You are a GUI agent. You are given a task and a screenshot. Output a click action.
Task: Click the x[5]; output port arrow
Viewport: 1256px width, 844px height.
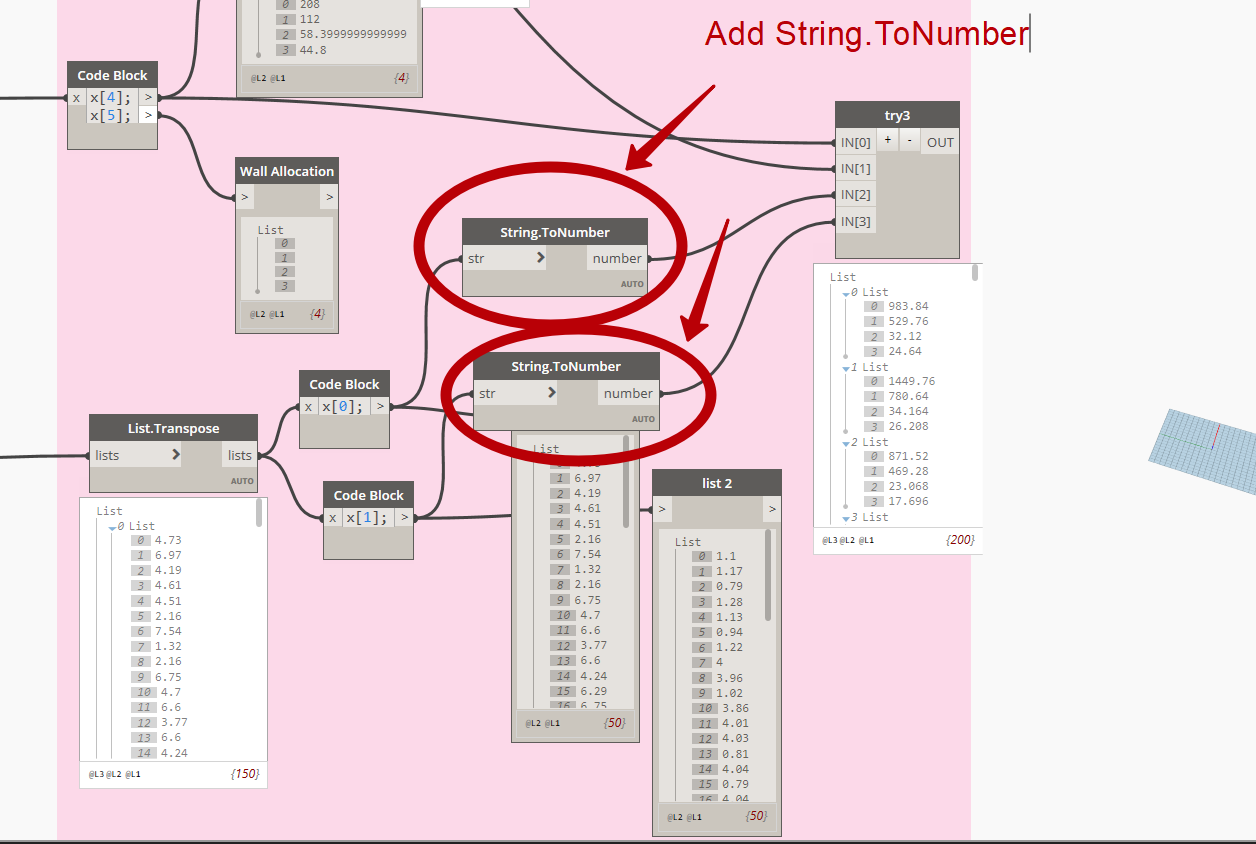[x=147, y=115]
